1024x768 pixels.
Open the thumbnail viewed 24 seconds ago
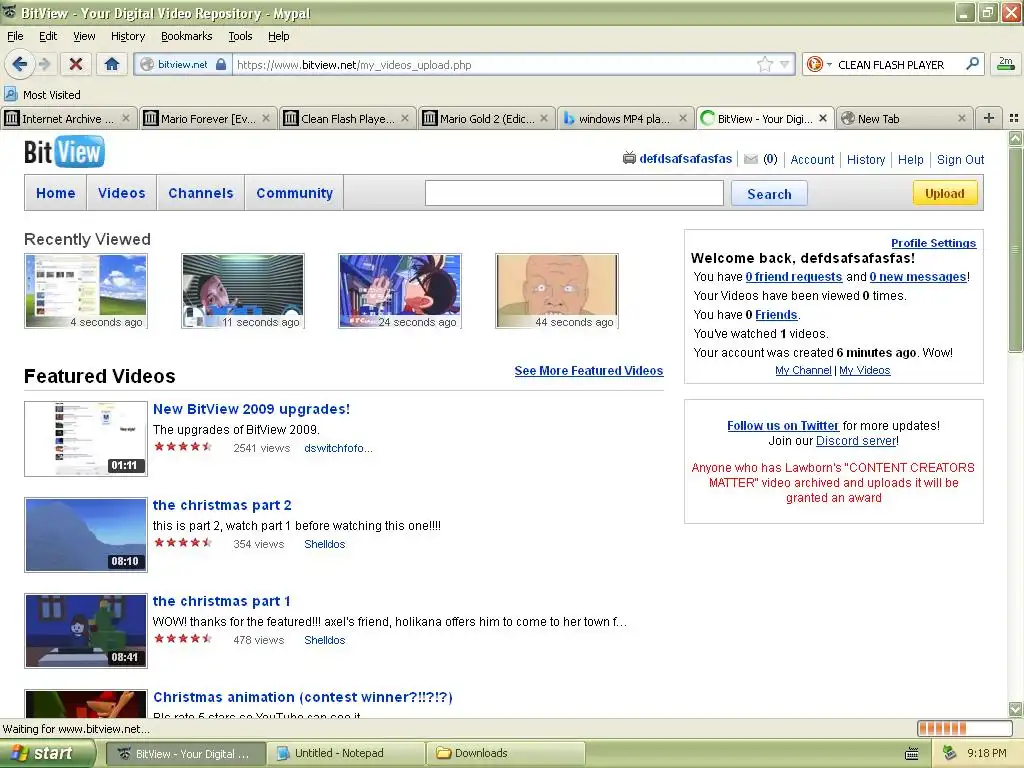tap(400, 291)
